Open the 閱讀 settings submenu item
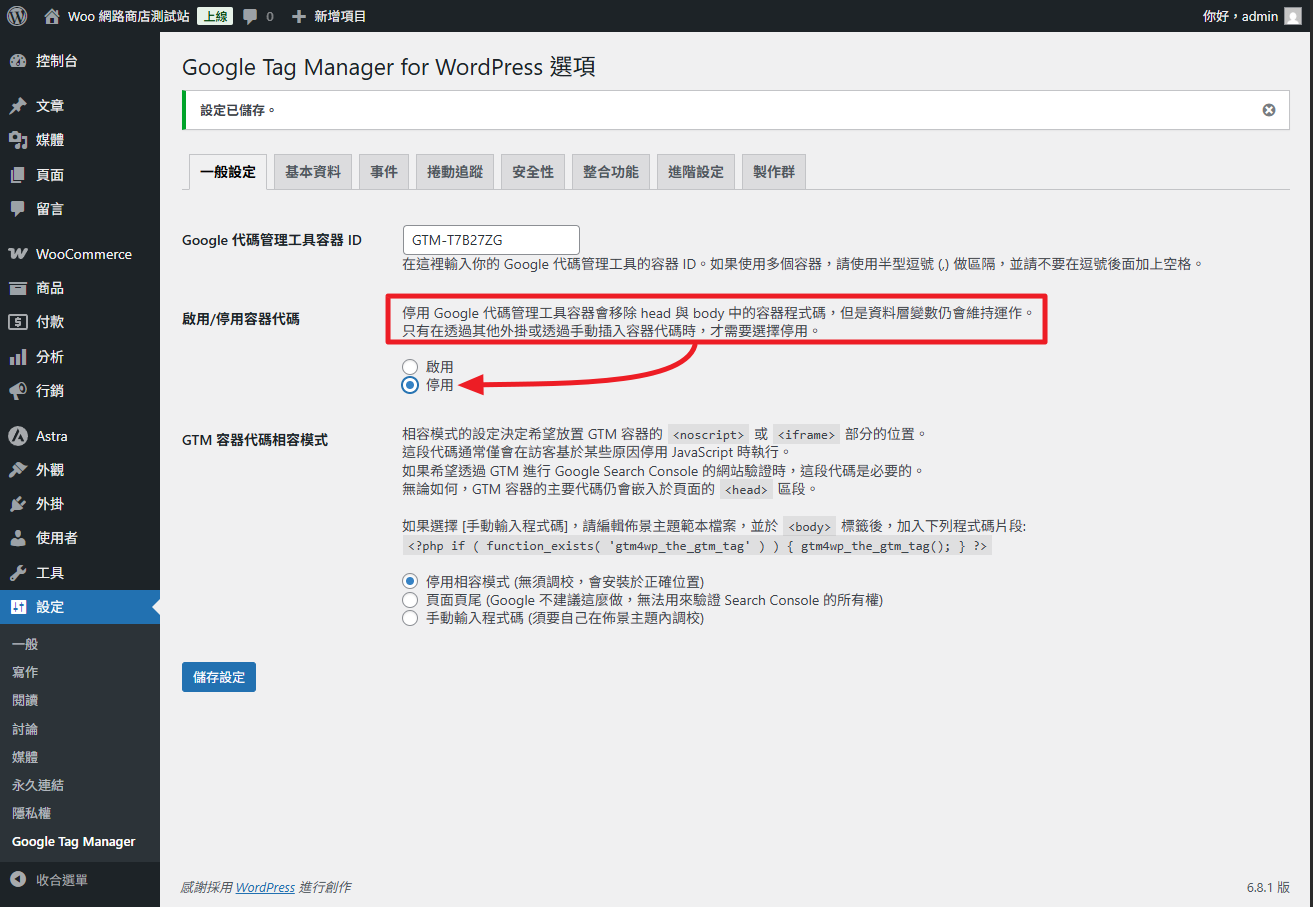1313x907 pixels. coord(25,700)
